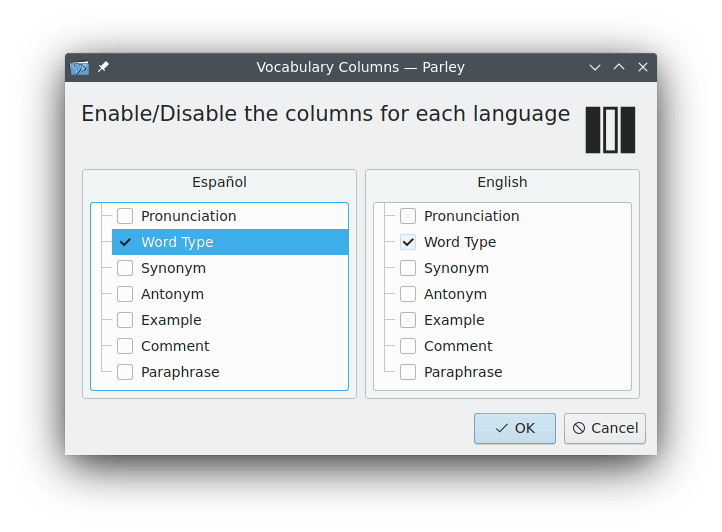This screenshot has height=532, width=722.
Task: Select Antonym item in English list
Action: coord(455,294)
